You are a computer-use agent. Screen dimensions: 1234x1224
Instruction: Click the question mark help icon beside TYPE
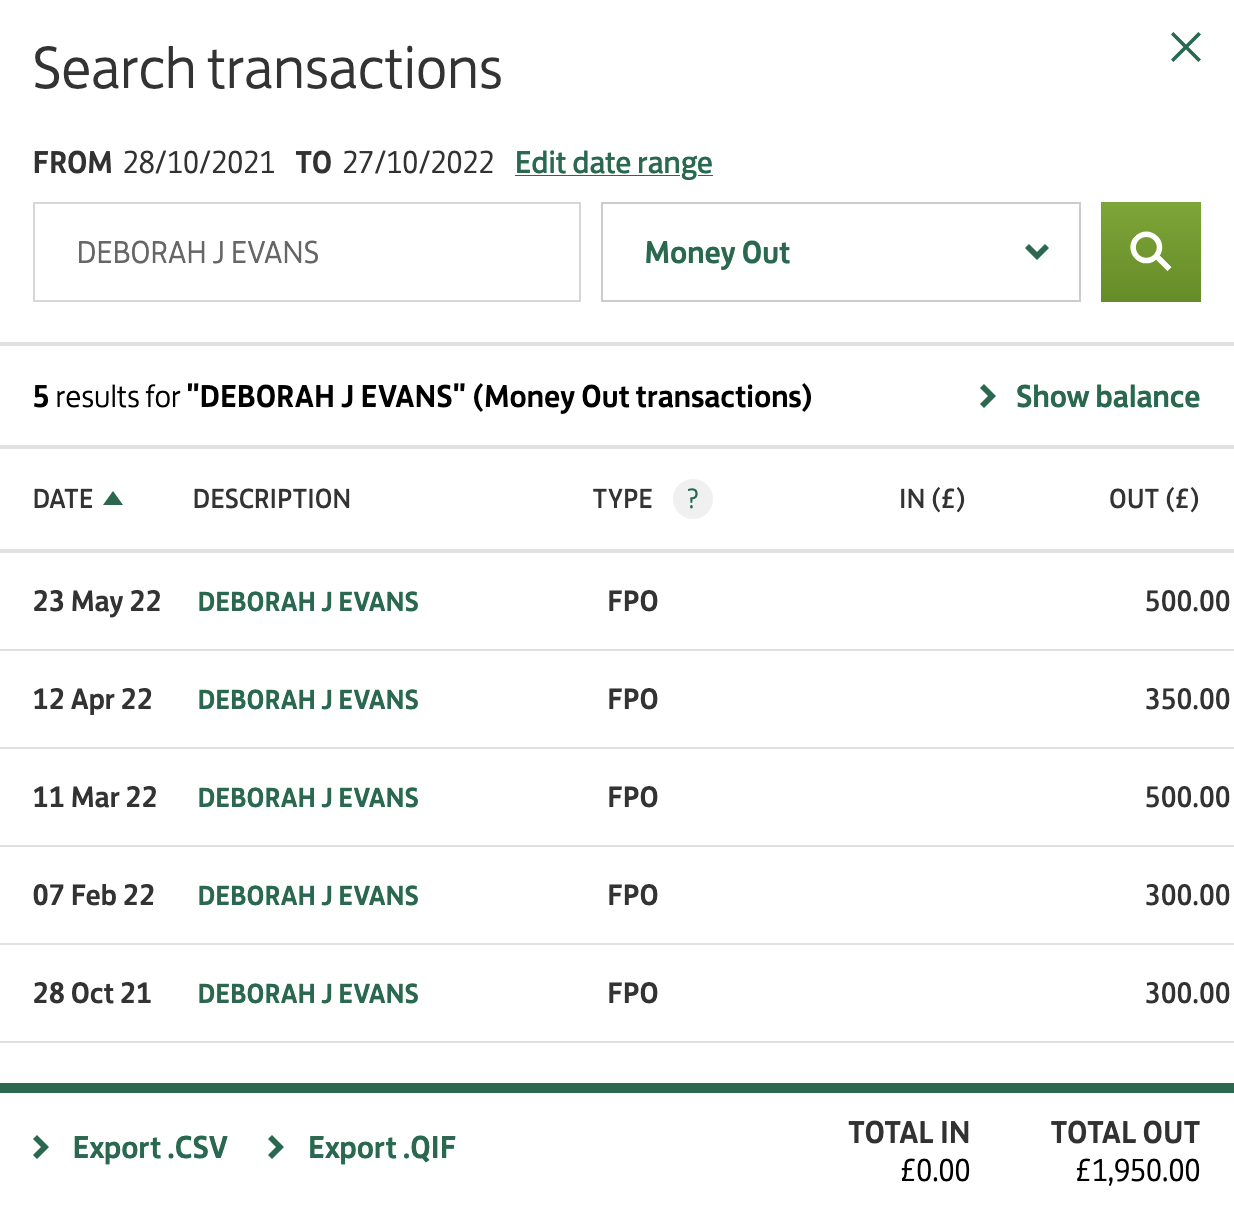(x=692, y=499)
